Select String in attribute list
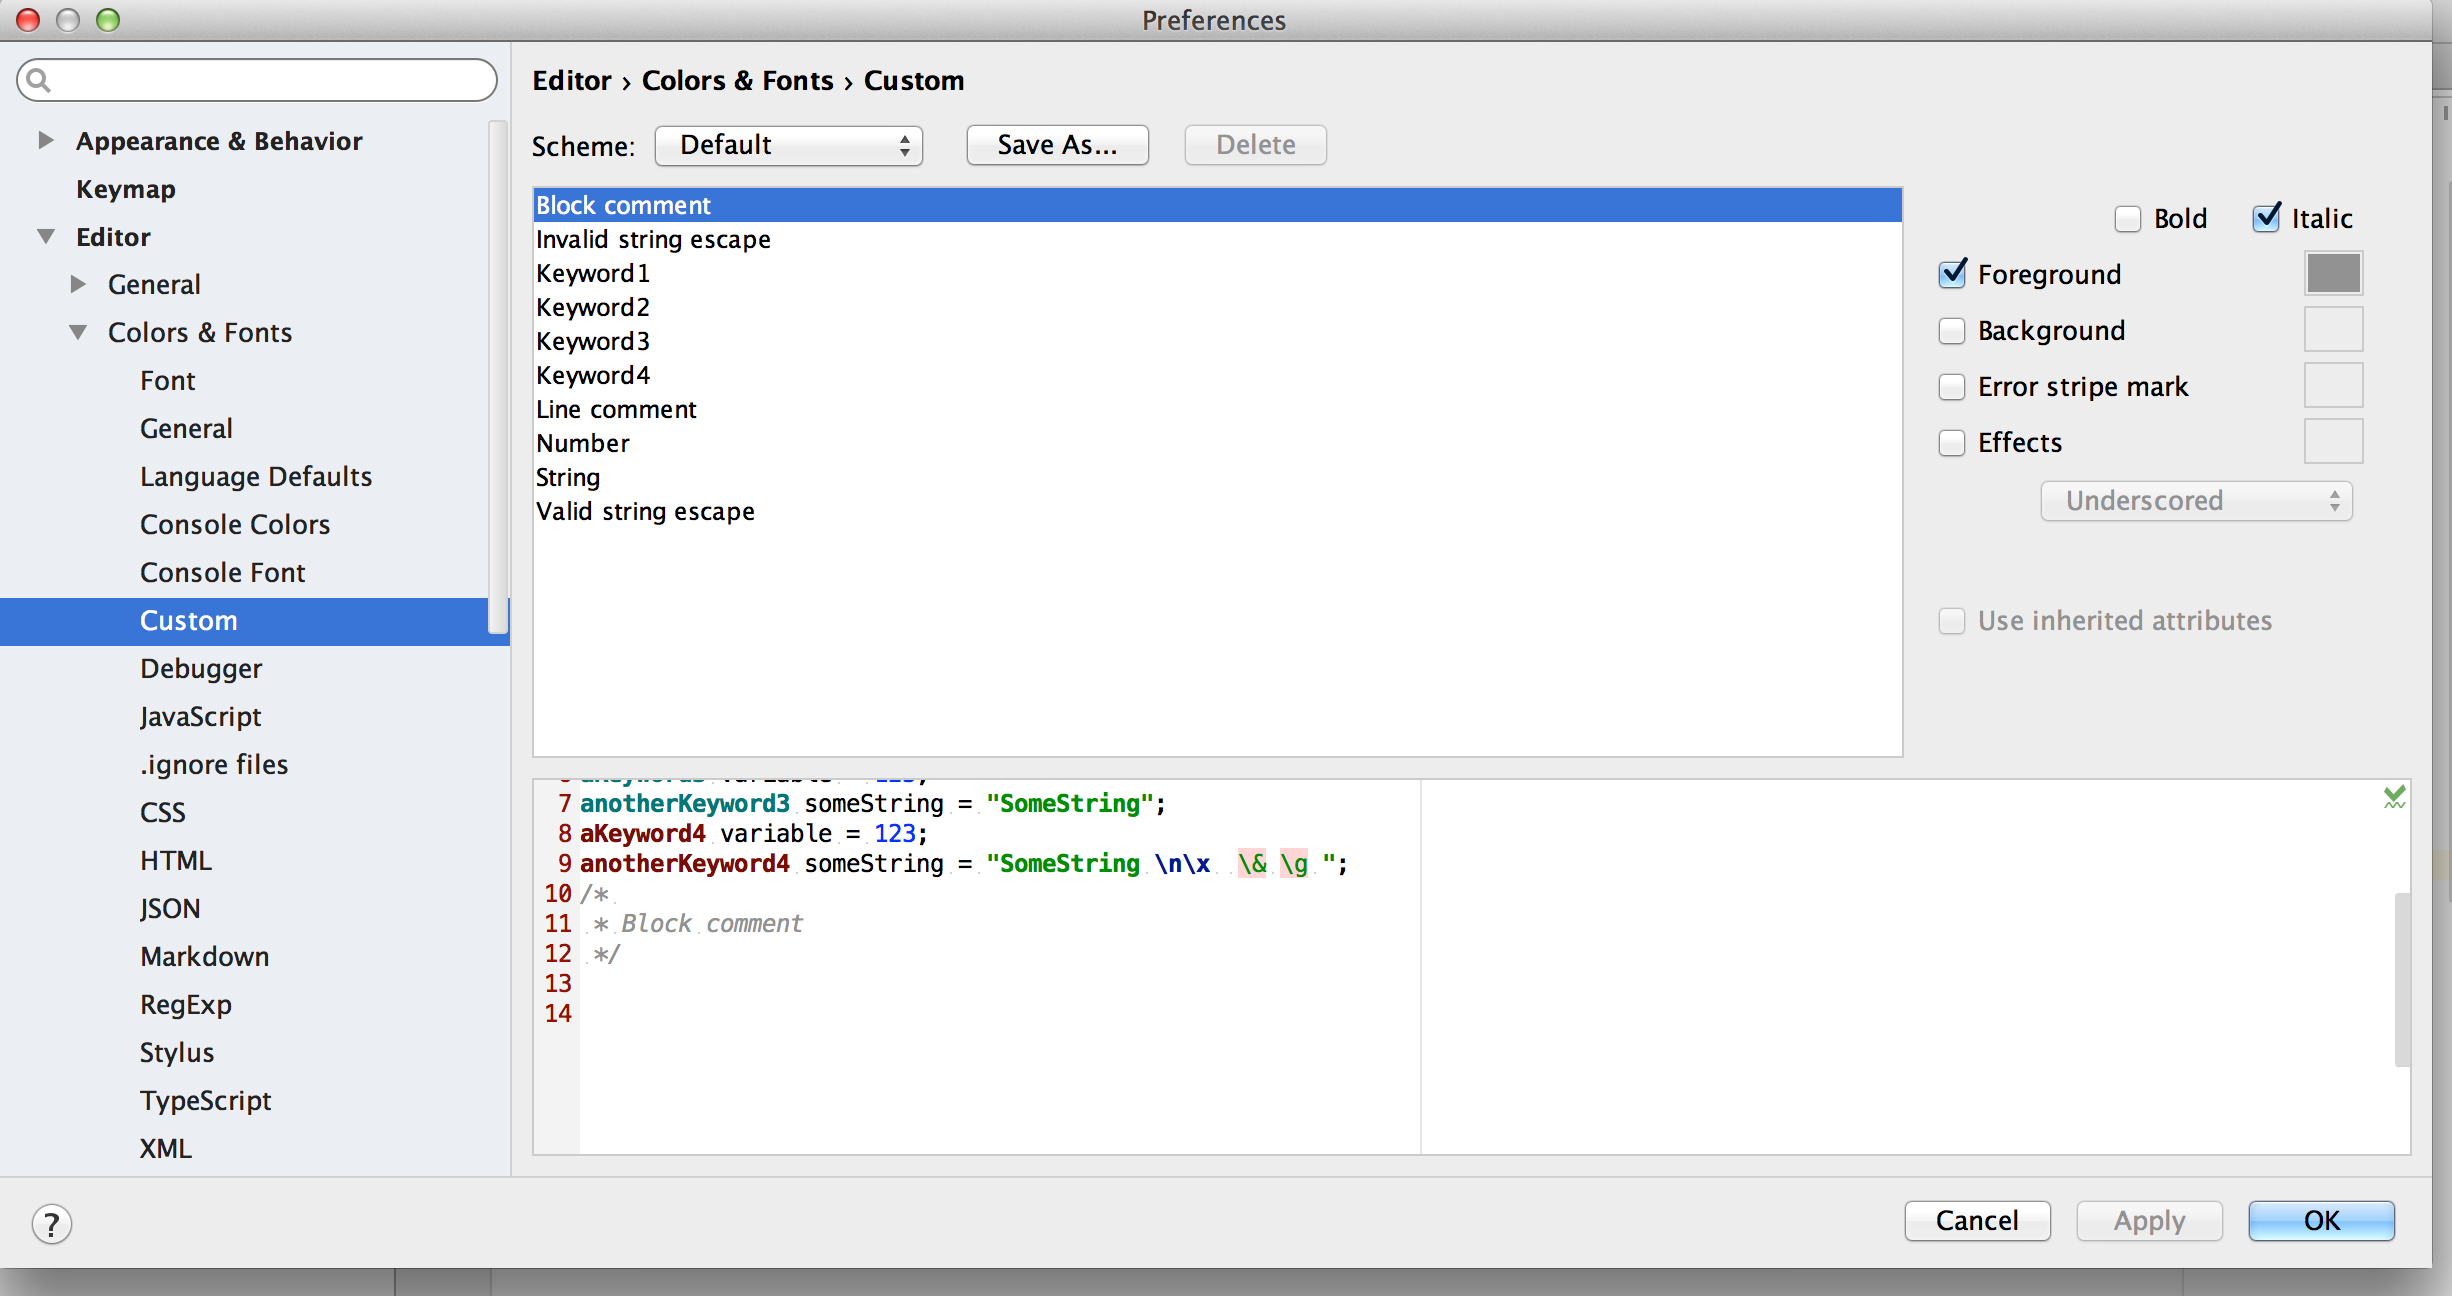 (x=1217, y=478)
